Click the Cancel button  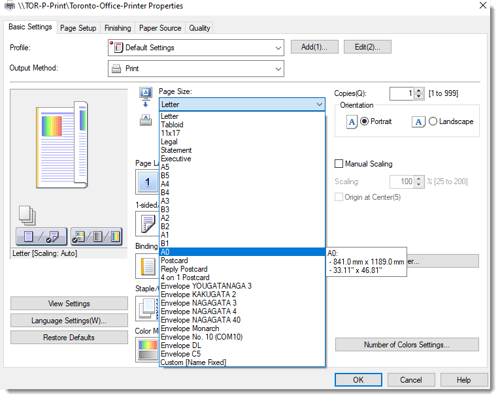(411, 380)
